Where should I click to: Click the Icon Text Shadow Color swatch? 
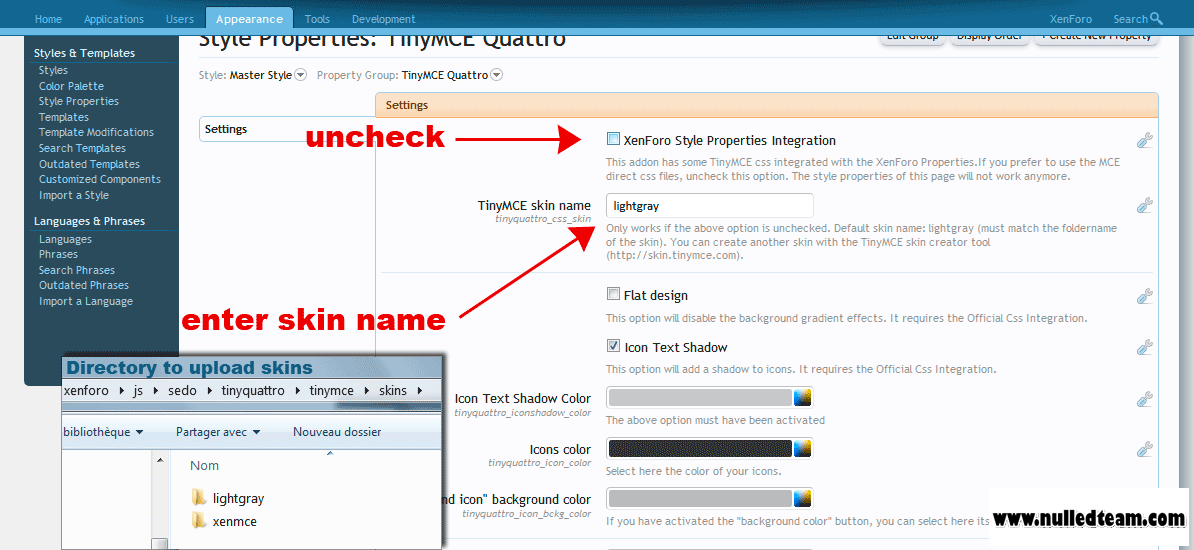pyautogui.click(x=701, y=398)
